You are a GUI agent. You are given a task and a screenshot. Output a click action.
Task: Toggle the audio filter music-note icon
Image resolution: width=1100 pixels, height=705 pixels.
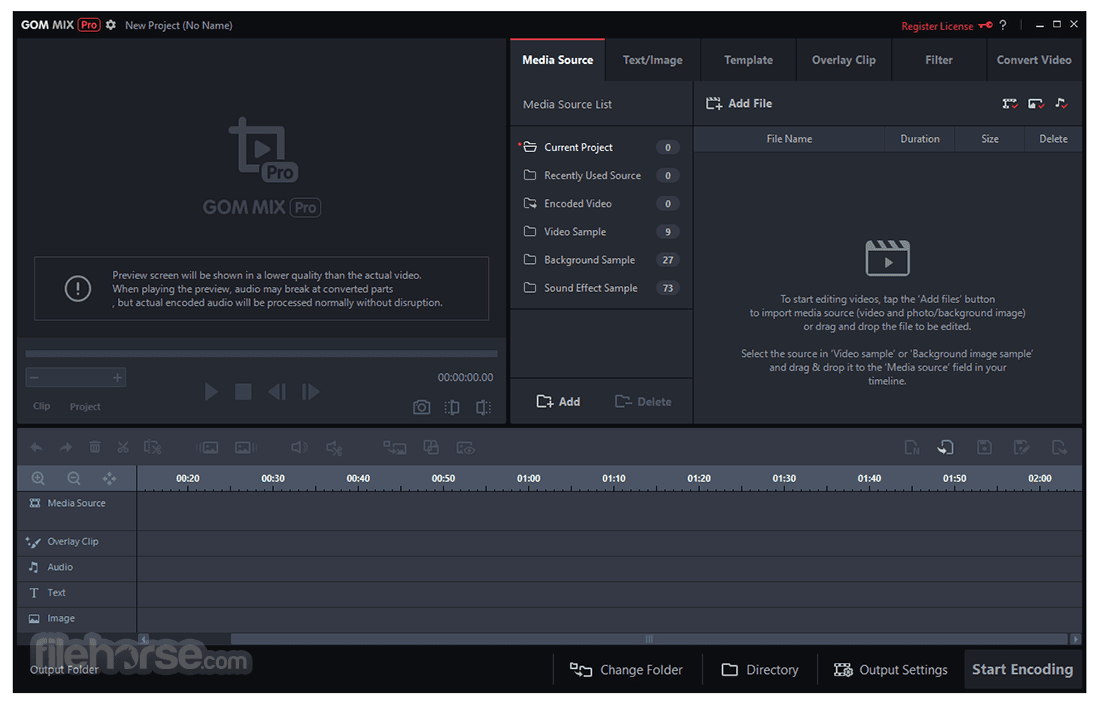tap(1061, 104)
